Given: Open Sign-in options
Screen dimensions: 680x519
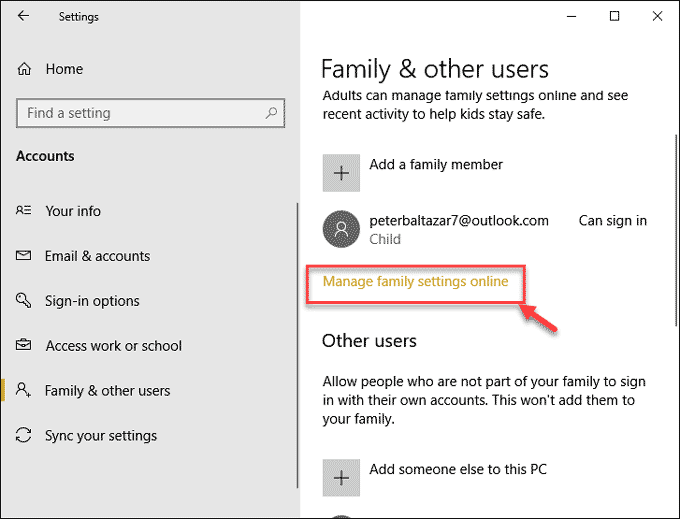Looking at the screenshot, I should [x=92, y=301].
